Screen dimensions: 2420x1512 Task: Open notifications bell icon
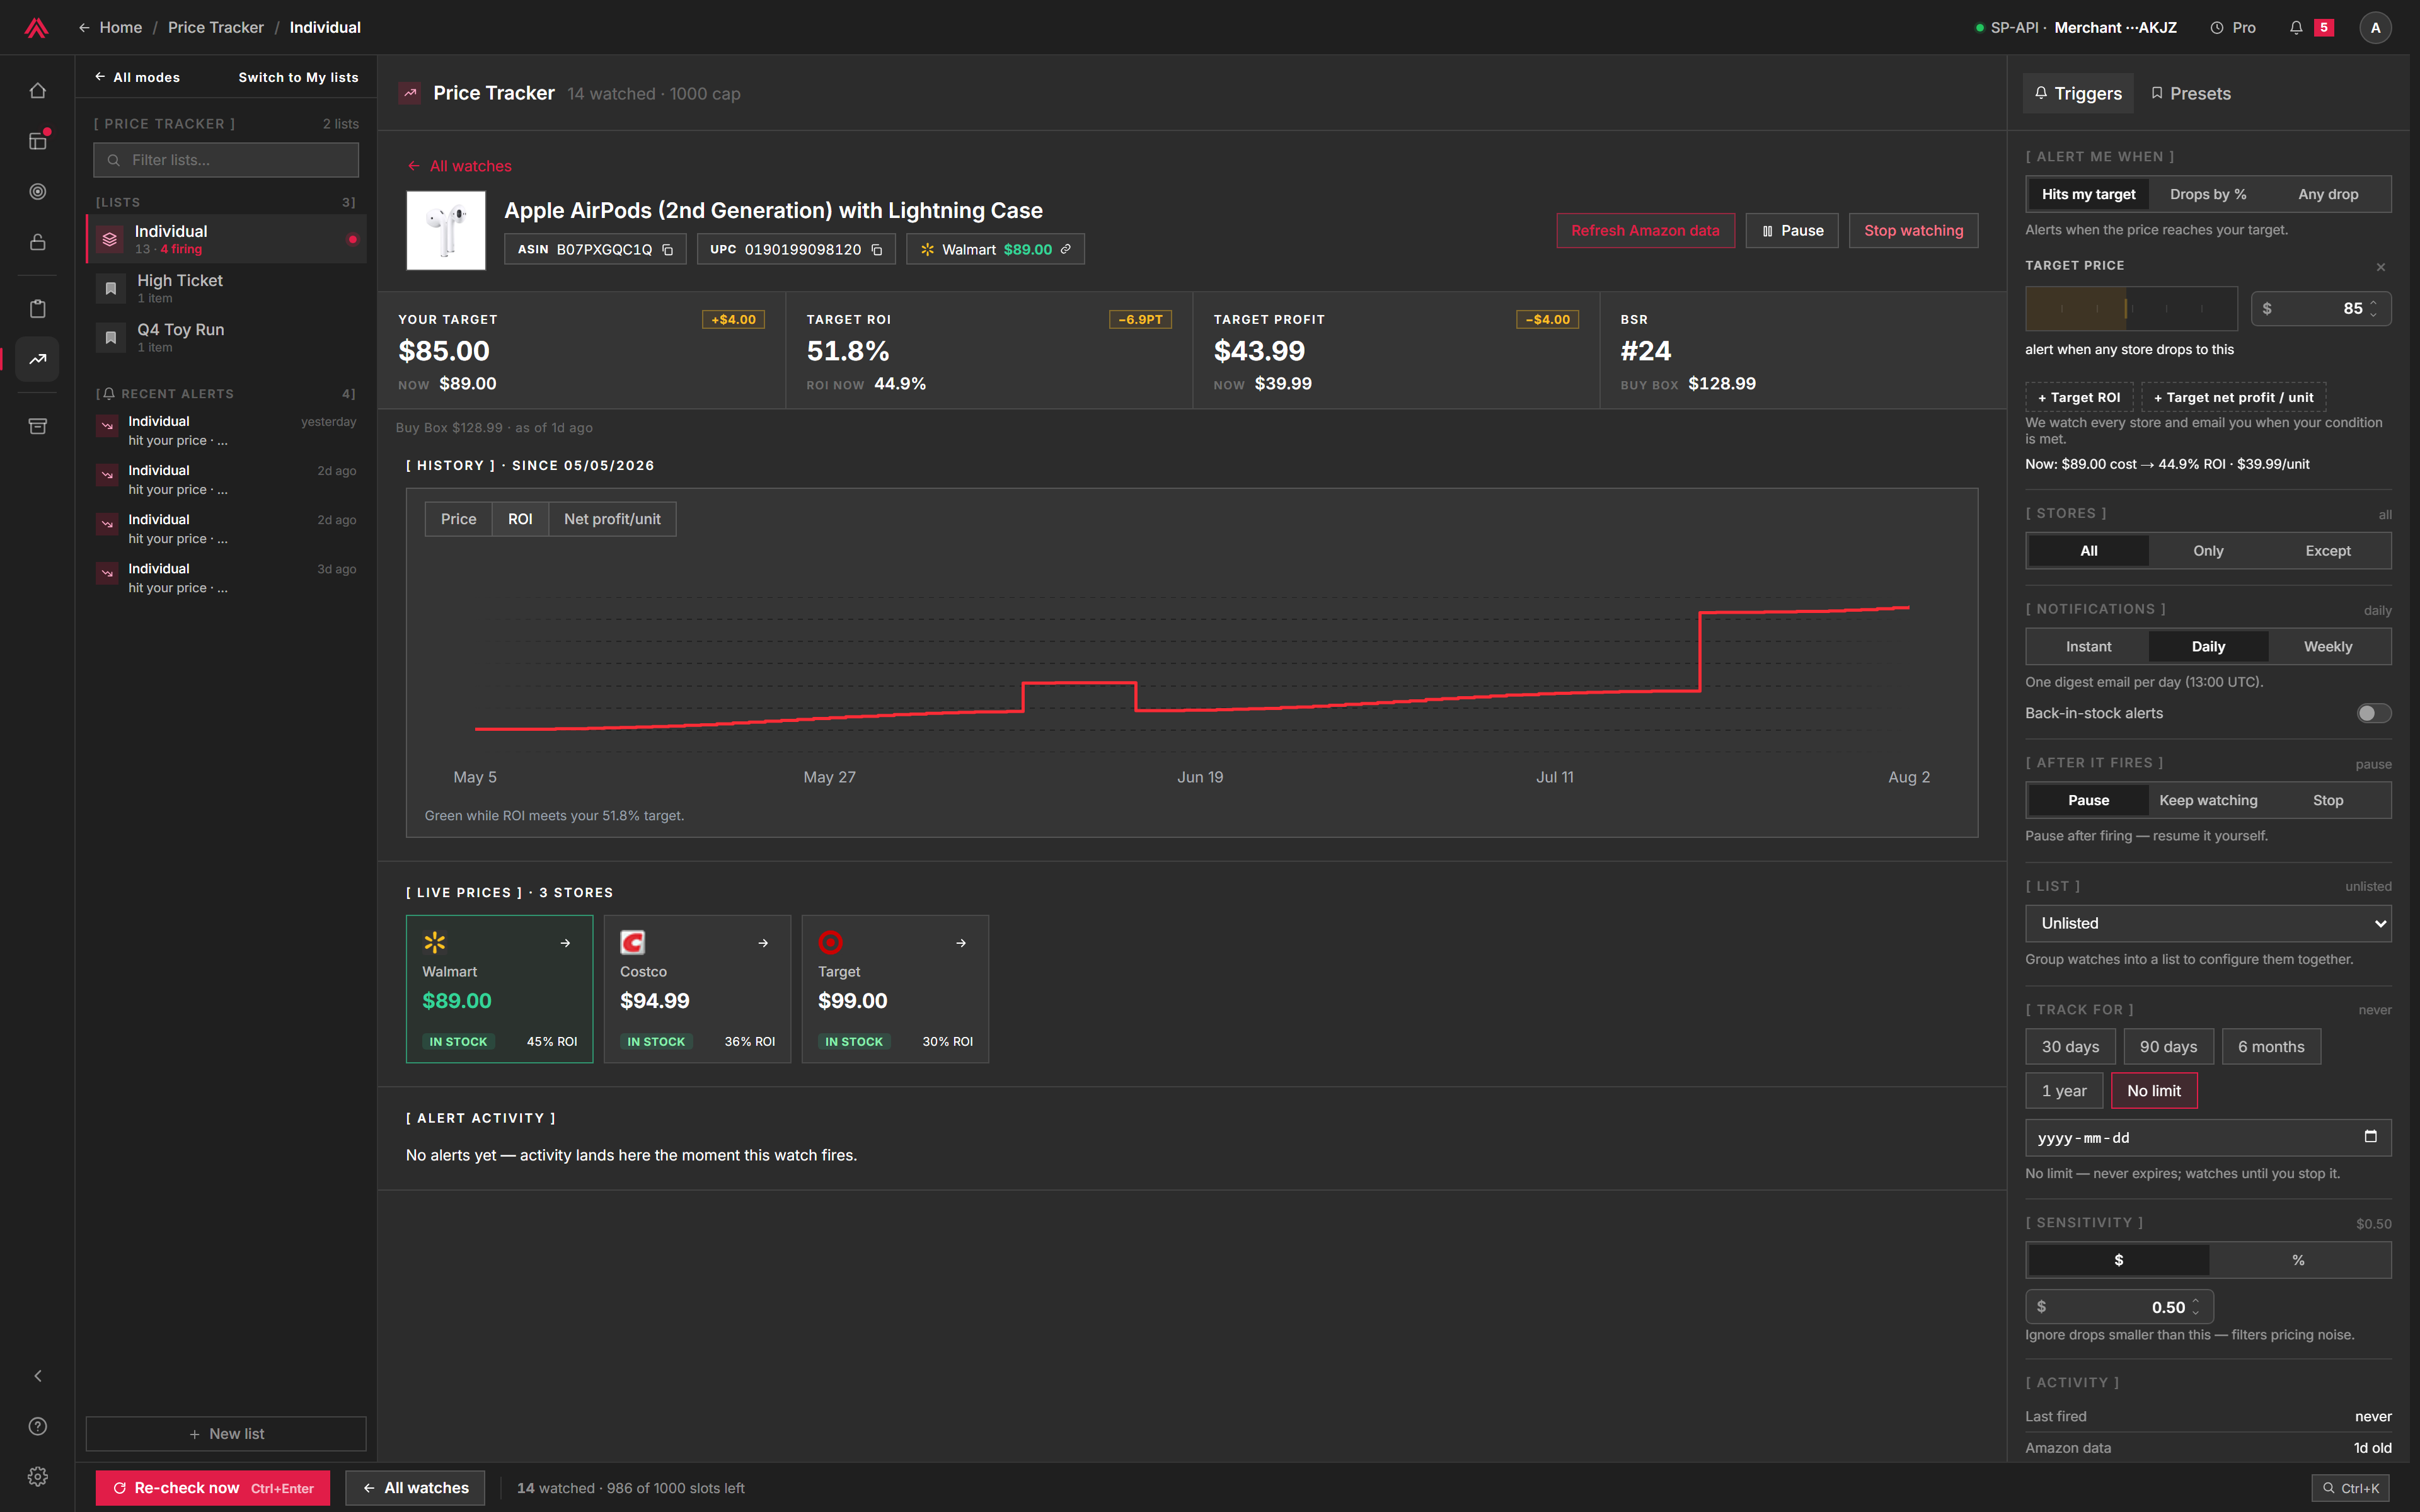click(2296, 28)
